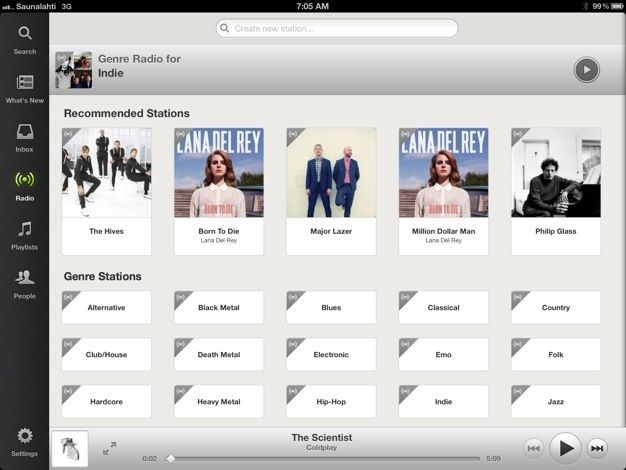This screenshot has height=470, width=626.
Task: Play Genre Radio for Indie station
Action: tap(586, 70)
